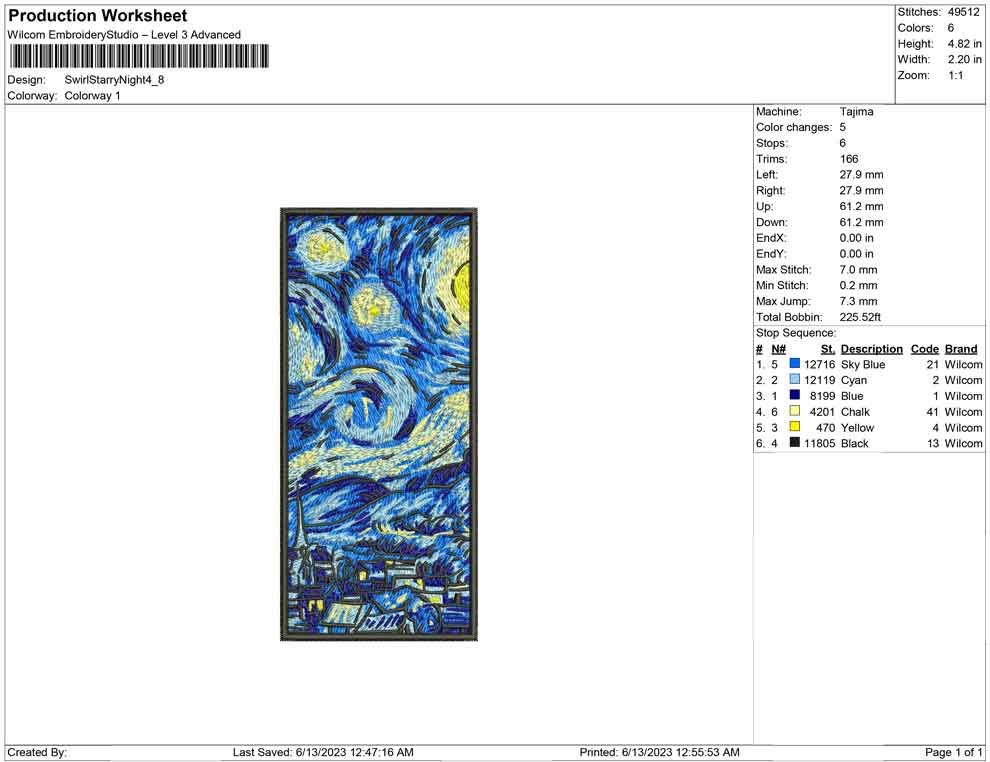Click the Blue stitch count 8199
Screen dimensions: 990x762
(822, 396)
